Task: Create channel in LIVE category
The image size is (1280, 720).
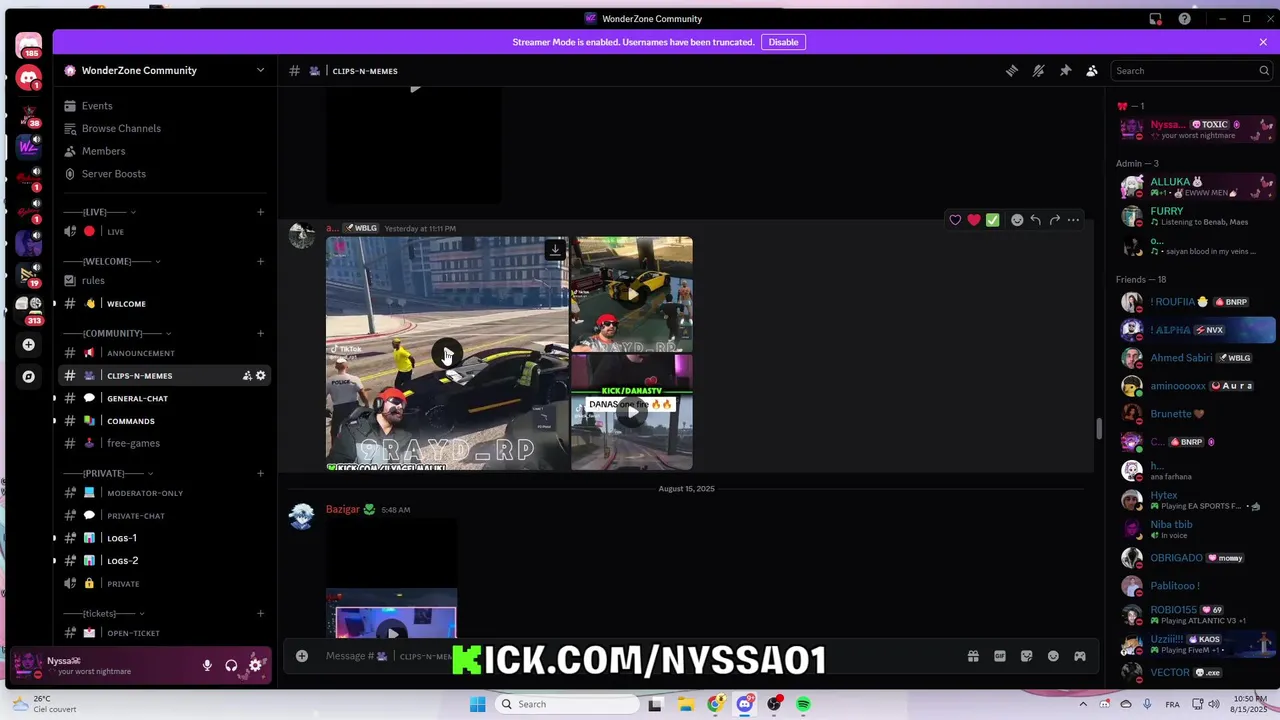Action: coord(260,212)
